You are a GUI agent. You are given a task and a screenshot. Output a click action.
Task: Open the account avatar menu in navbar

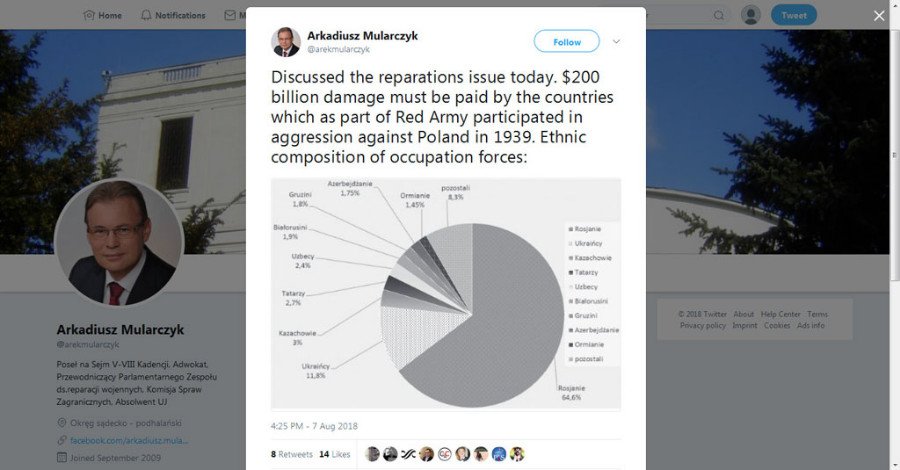click(x=751, y=15)
